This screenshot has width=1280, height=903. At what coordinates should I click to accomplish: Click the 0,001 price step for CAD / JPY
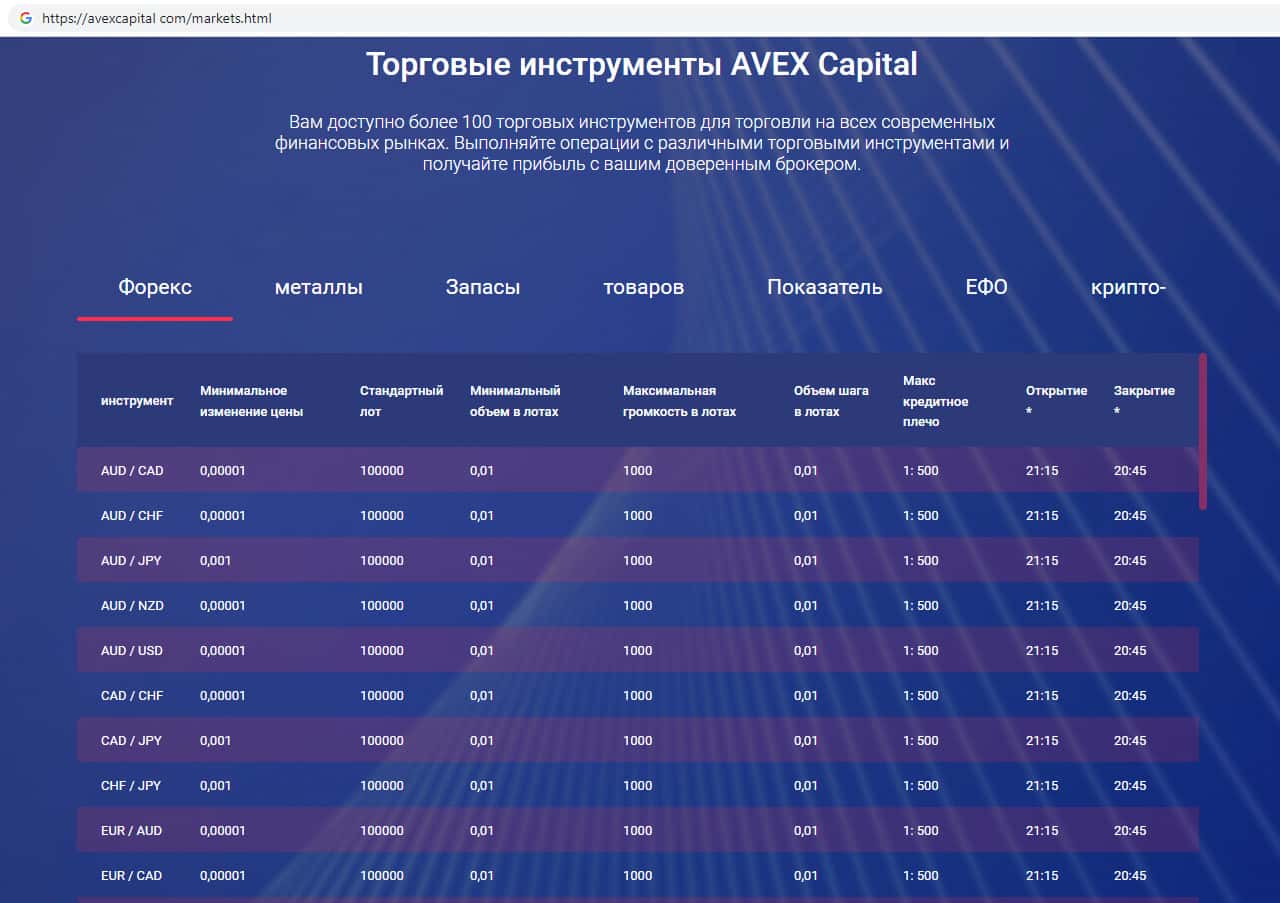click(x=215, y=740)
